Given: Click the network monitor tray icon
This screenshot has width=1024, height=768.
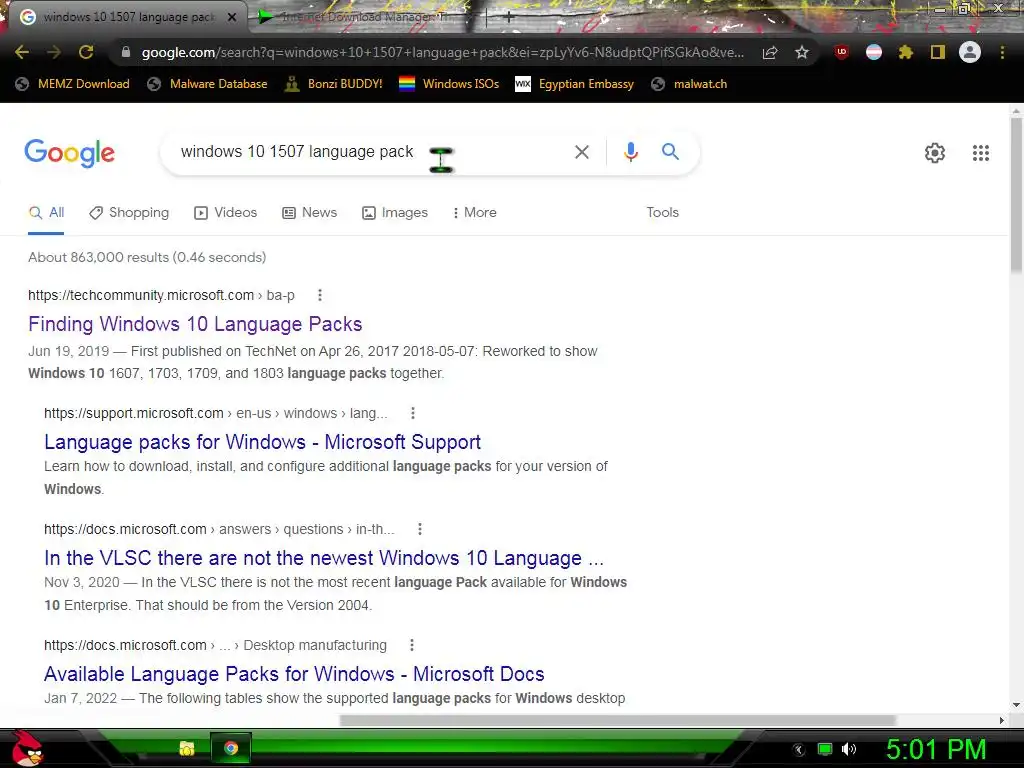Looking at the screenshot, I should click(x=825, y=749).
